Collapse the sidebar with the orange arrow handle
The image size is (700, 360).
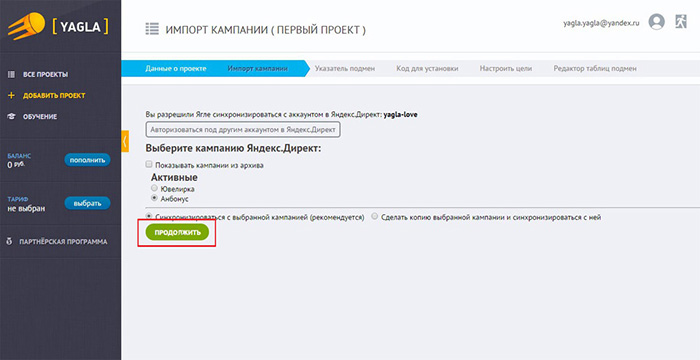coord(125,141)
